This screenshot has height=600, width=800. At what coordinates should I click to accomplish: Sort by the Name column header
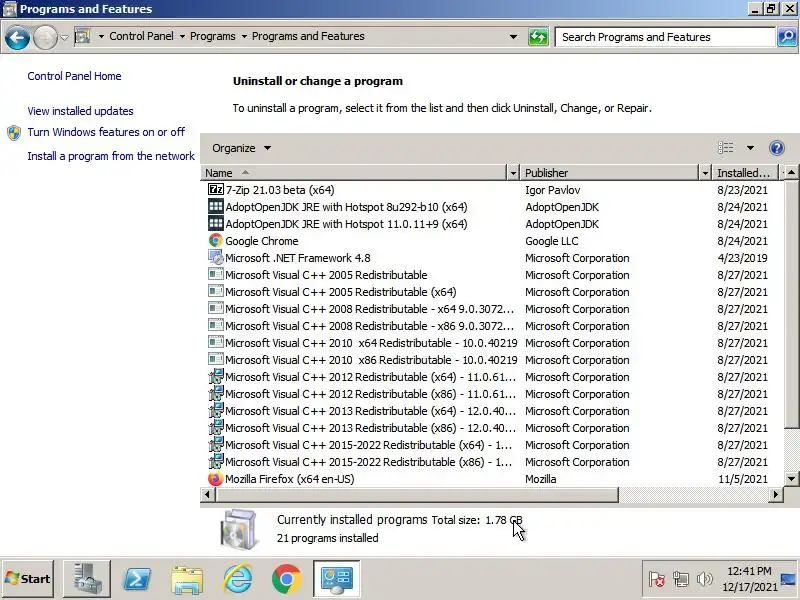(354, 173)
